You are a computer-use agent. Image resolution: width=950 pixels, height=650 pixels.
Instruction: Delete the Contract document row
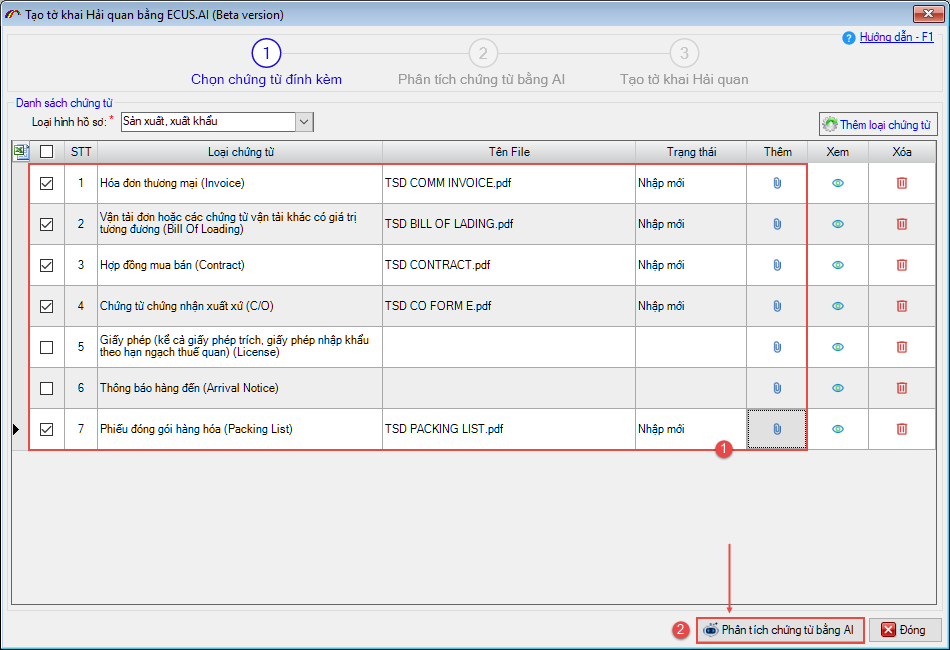(x=901, y=265)
